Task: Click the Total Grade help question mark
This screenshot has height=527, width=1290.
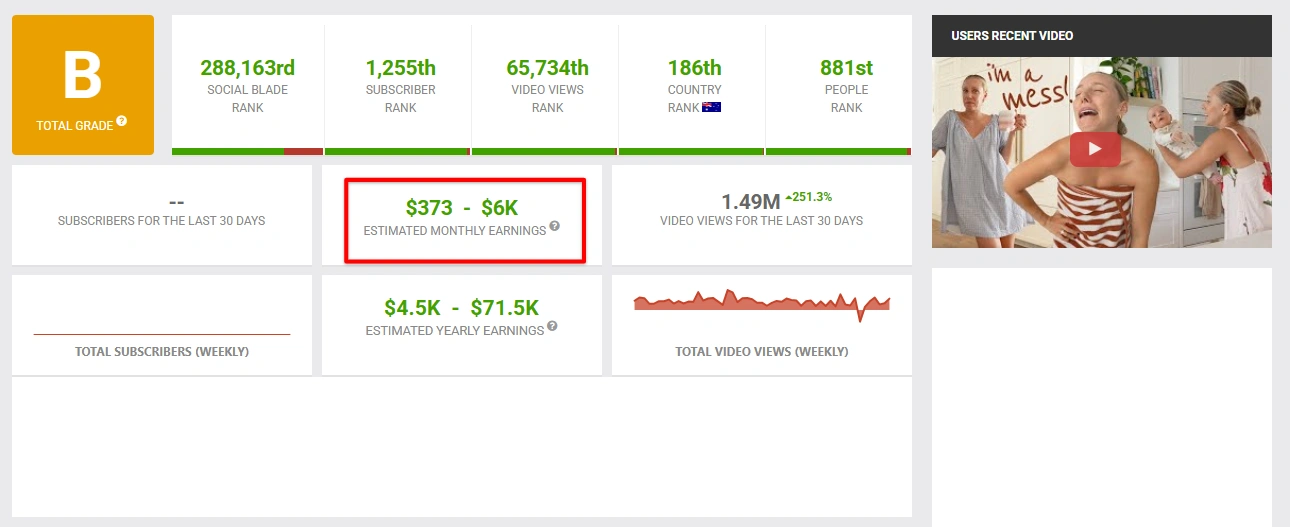Action: click(122, 121)
